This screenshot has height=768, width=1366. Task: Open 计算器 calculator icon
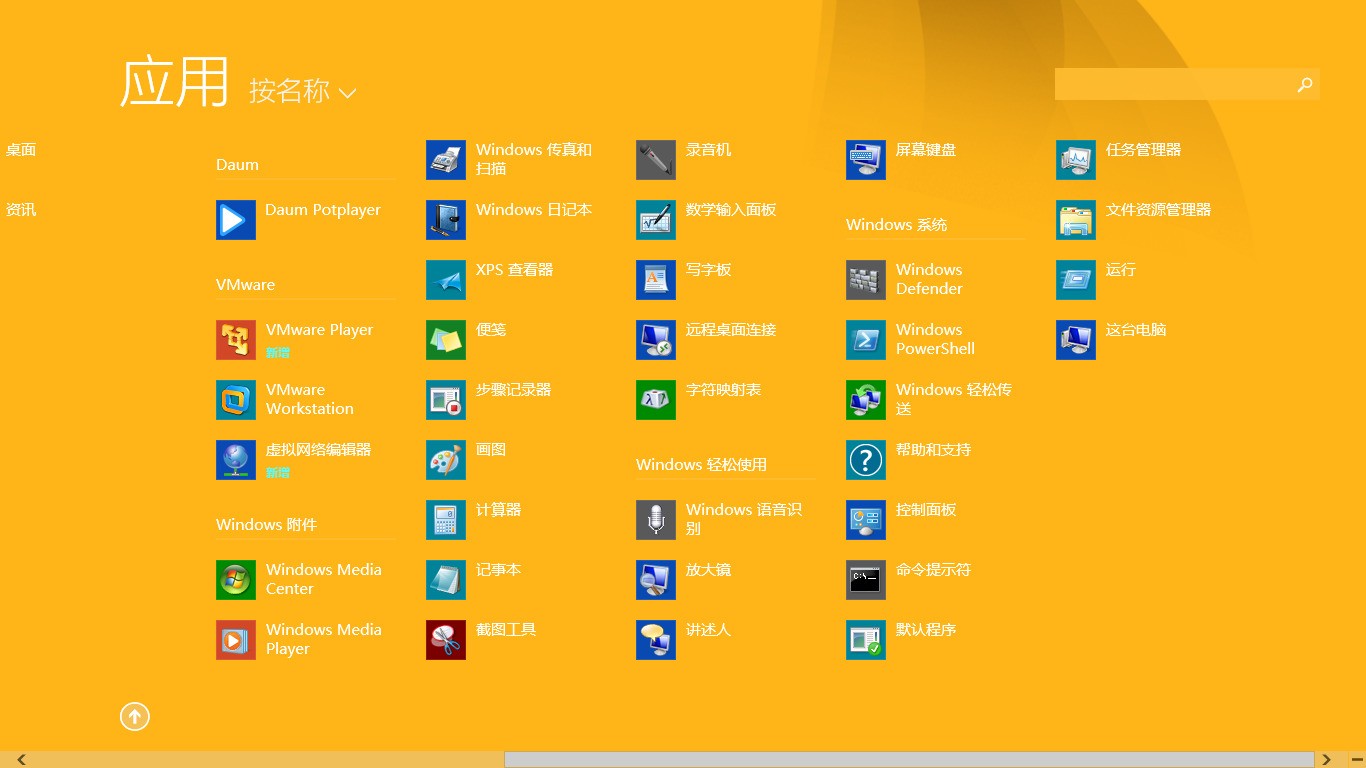(446, 520)
